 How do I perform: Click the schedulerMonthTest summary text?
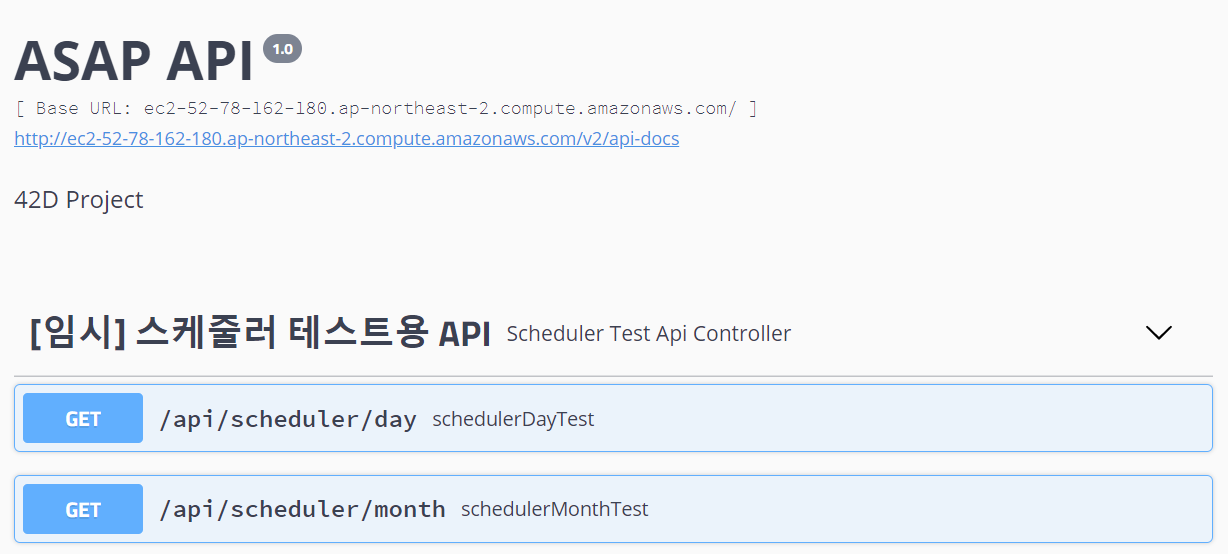click(x=555, y=509)
